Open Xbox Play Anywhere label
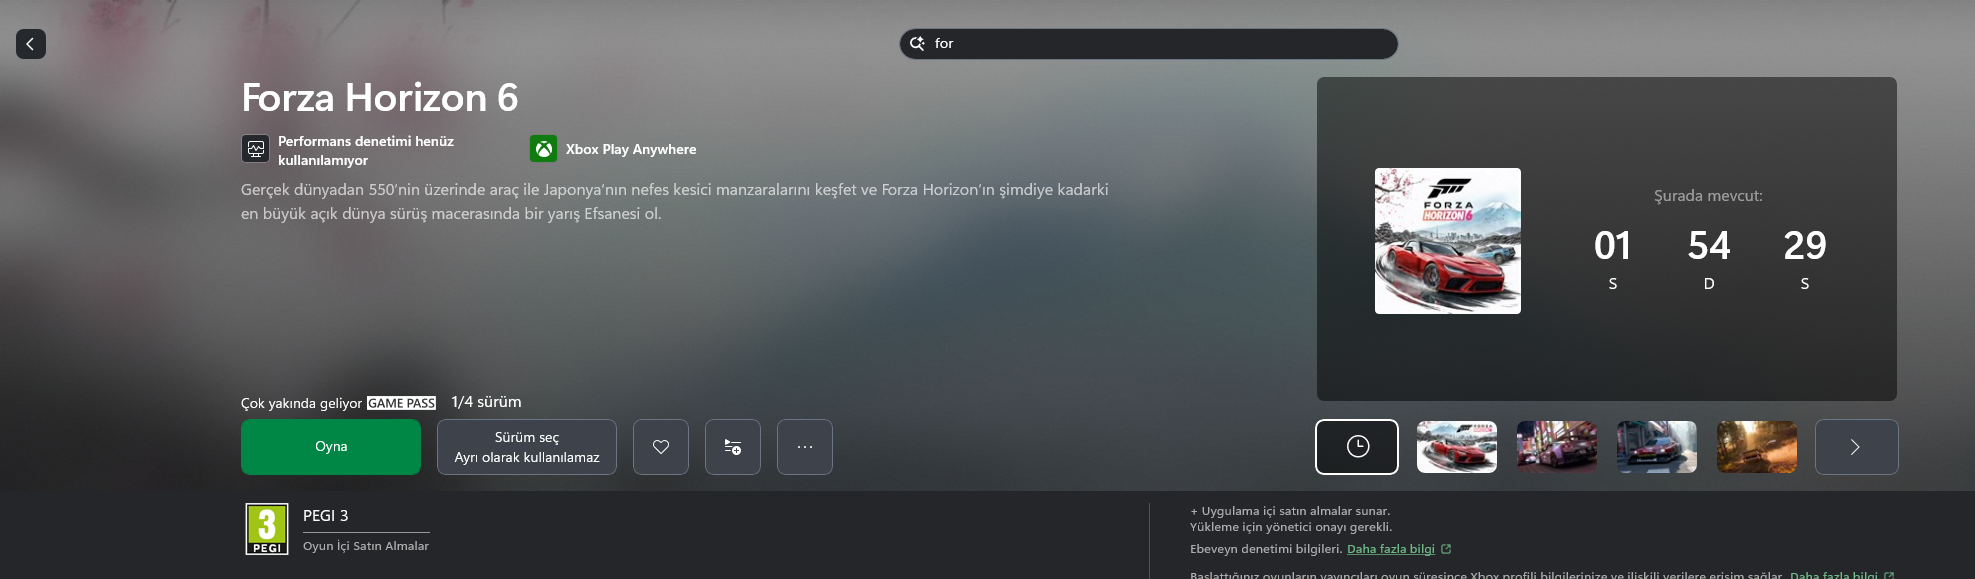Screen dimensions: 1975x579 coord(631,149)
